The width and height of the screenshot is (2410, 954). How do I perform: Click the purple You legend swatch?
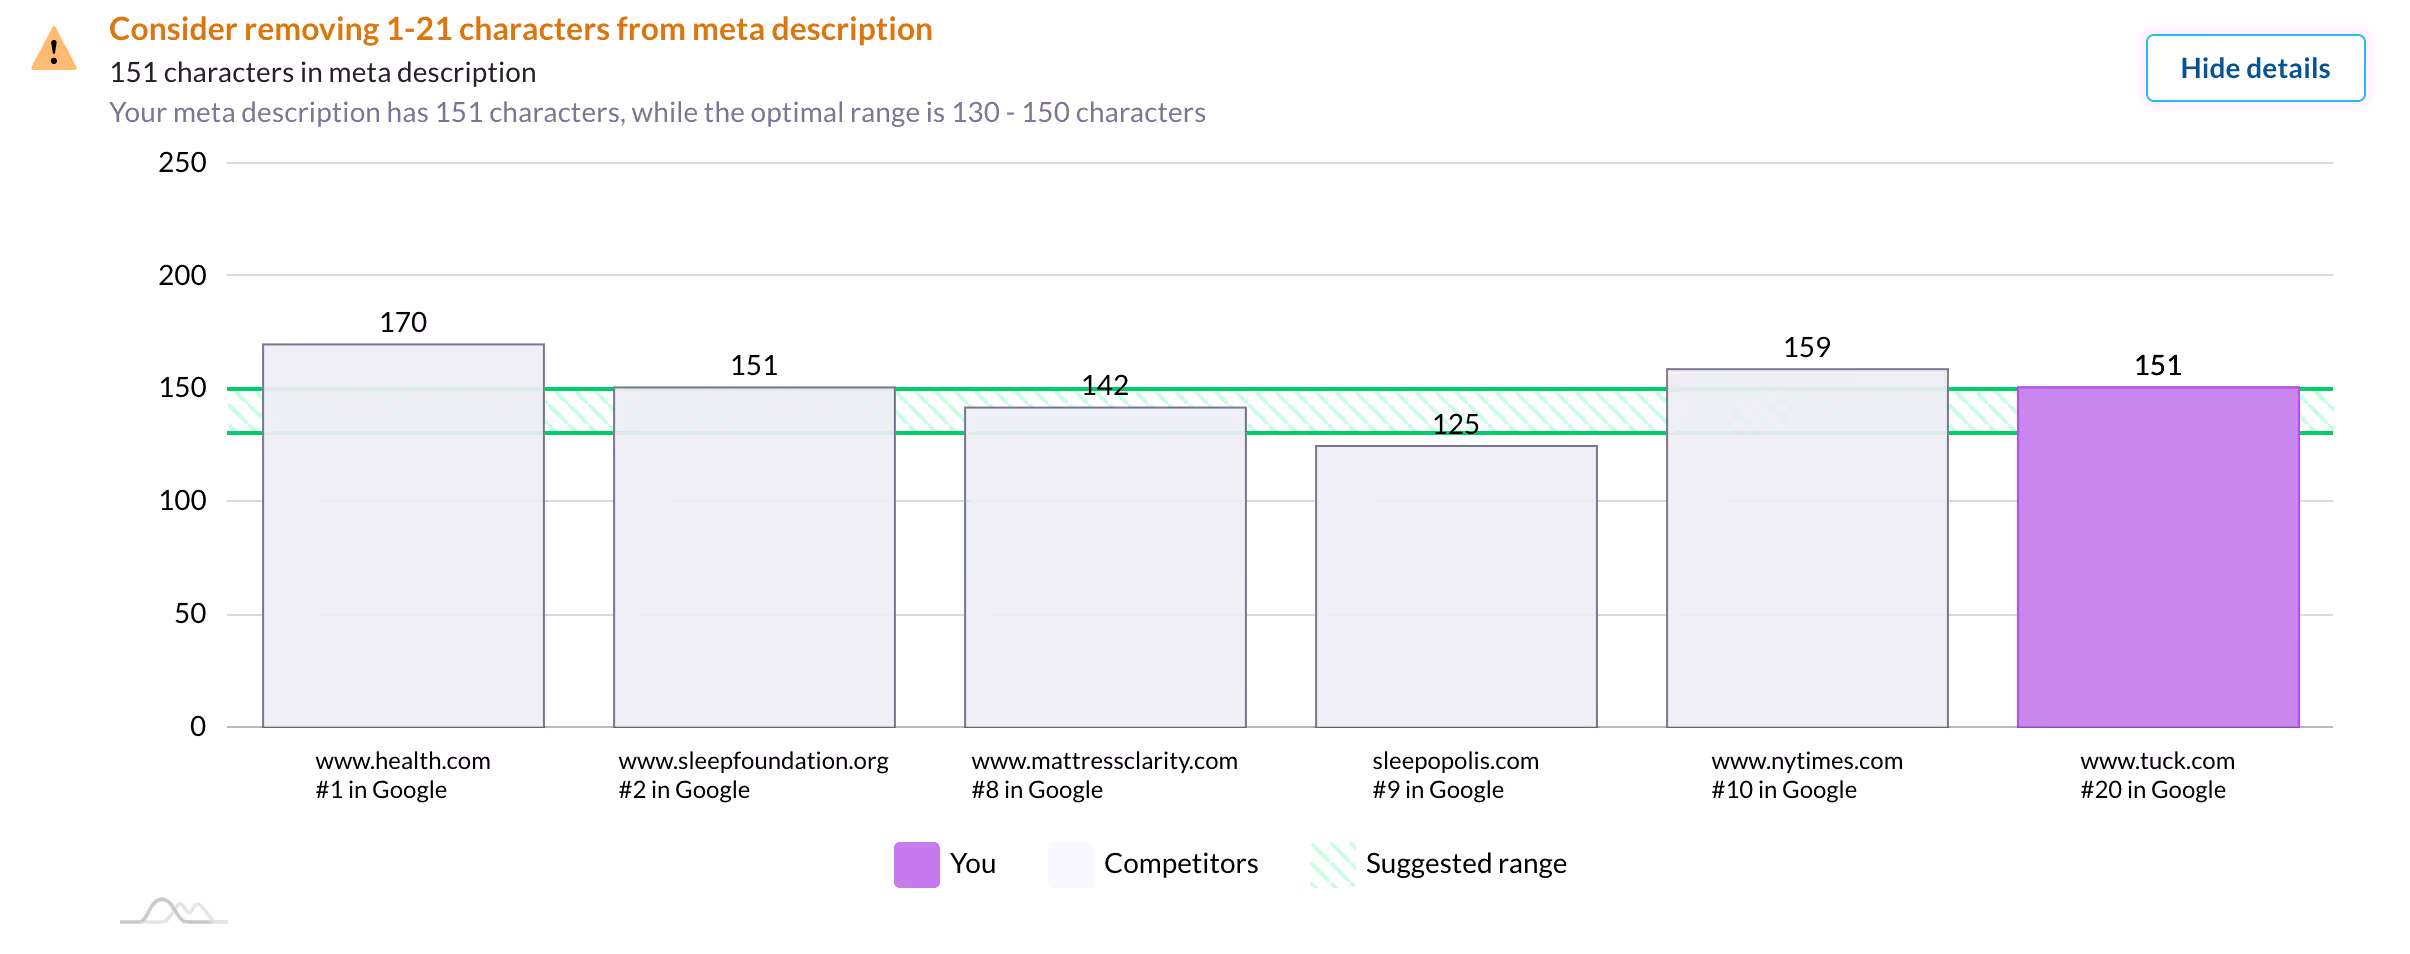(916, 864)
